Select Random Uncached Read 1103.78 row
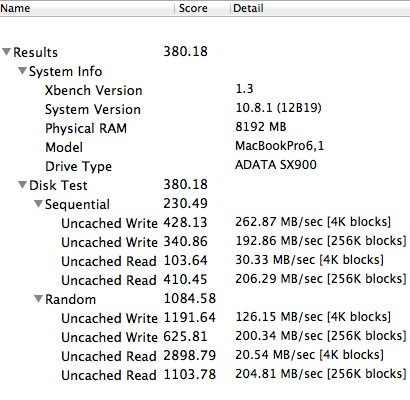 (205, 375)
